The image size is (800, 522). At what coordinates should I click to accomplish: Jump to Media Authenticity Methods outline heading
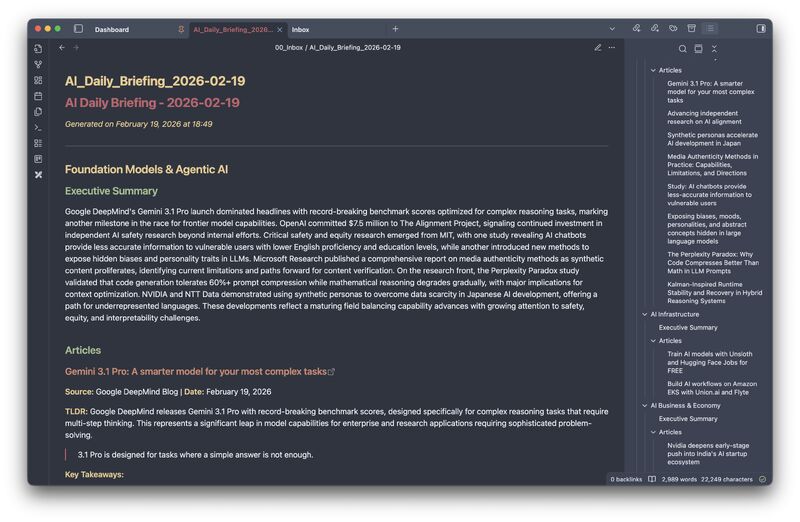[712, 165]
